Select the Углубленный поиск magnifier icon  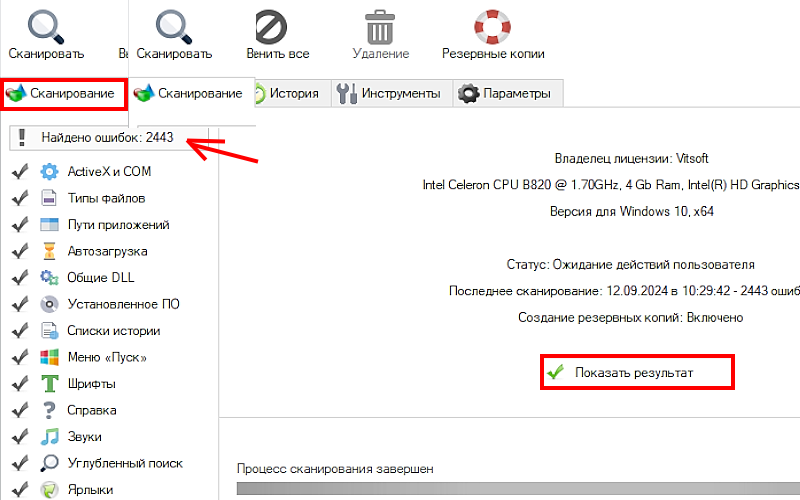pyautogui.click(x=49, y=463)
